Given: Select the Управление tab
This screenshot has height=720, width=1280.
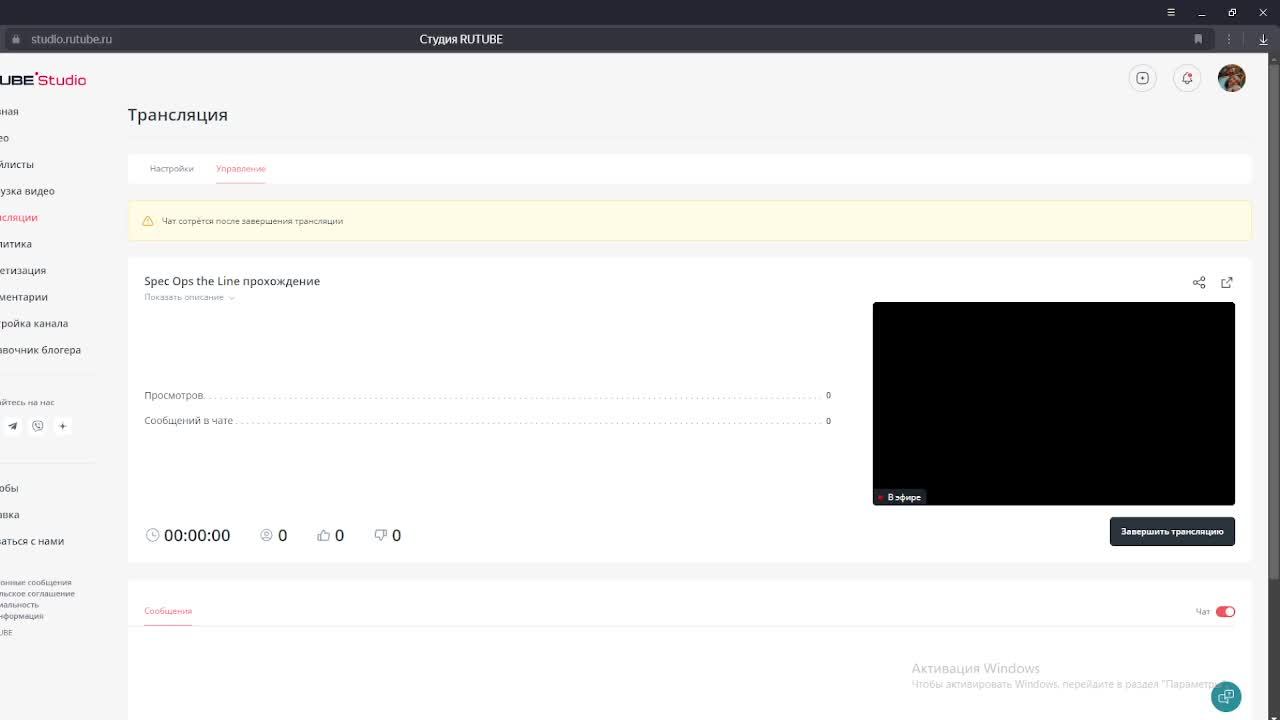Looking at the screenshot, I should point(241,169).
